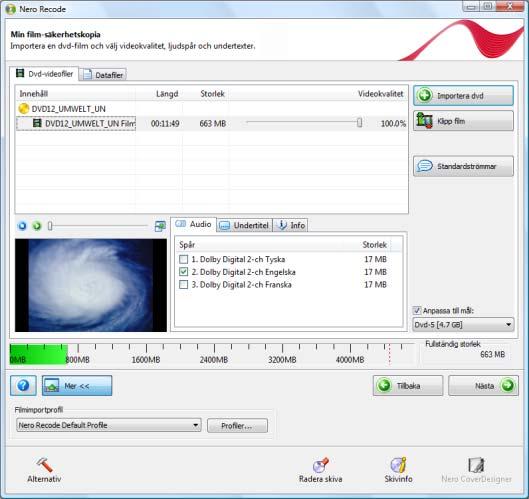Uncheck the Dolby Digital 2-ch Engelska track
529x499 pixels.
184,272
